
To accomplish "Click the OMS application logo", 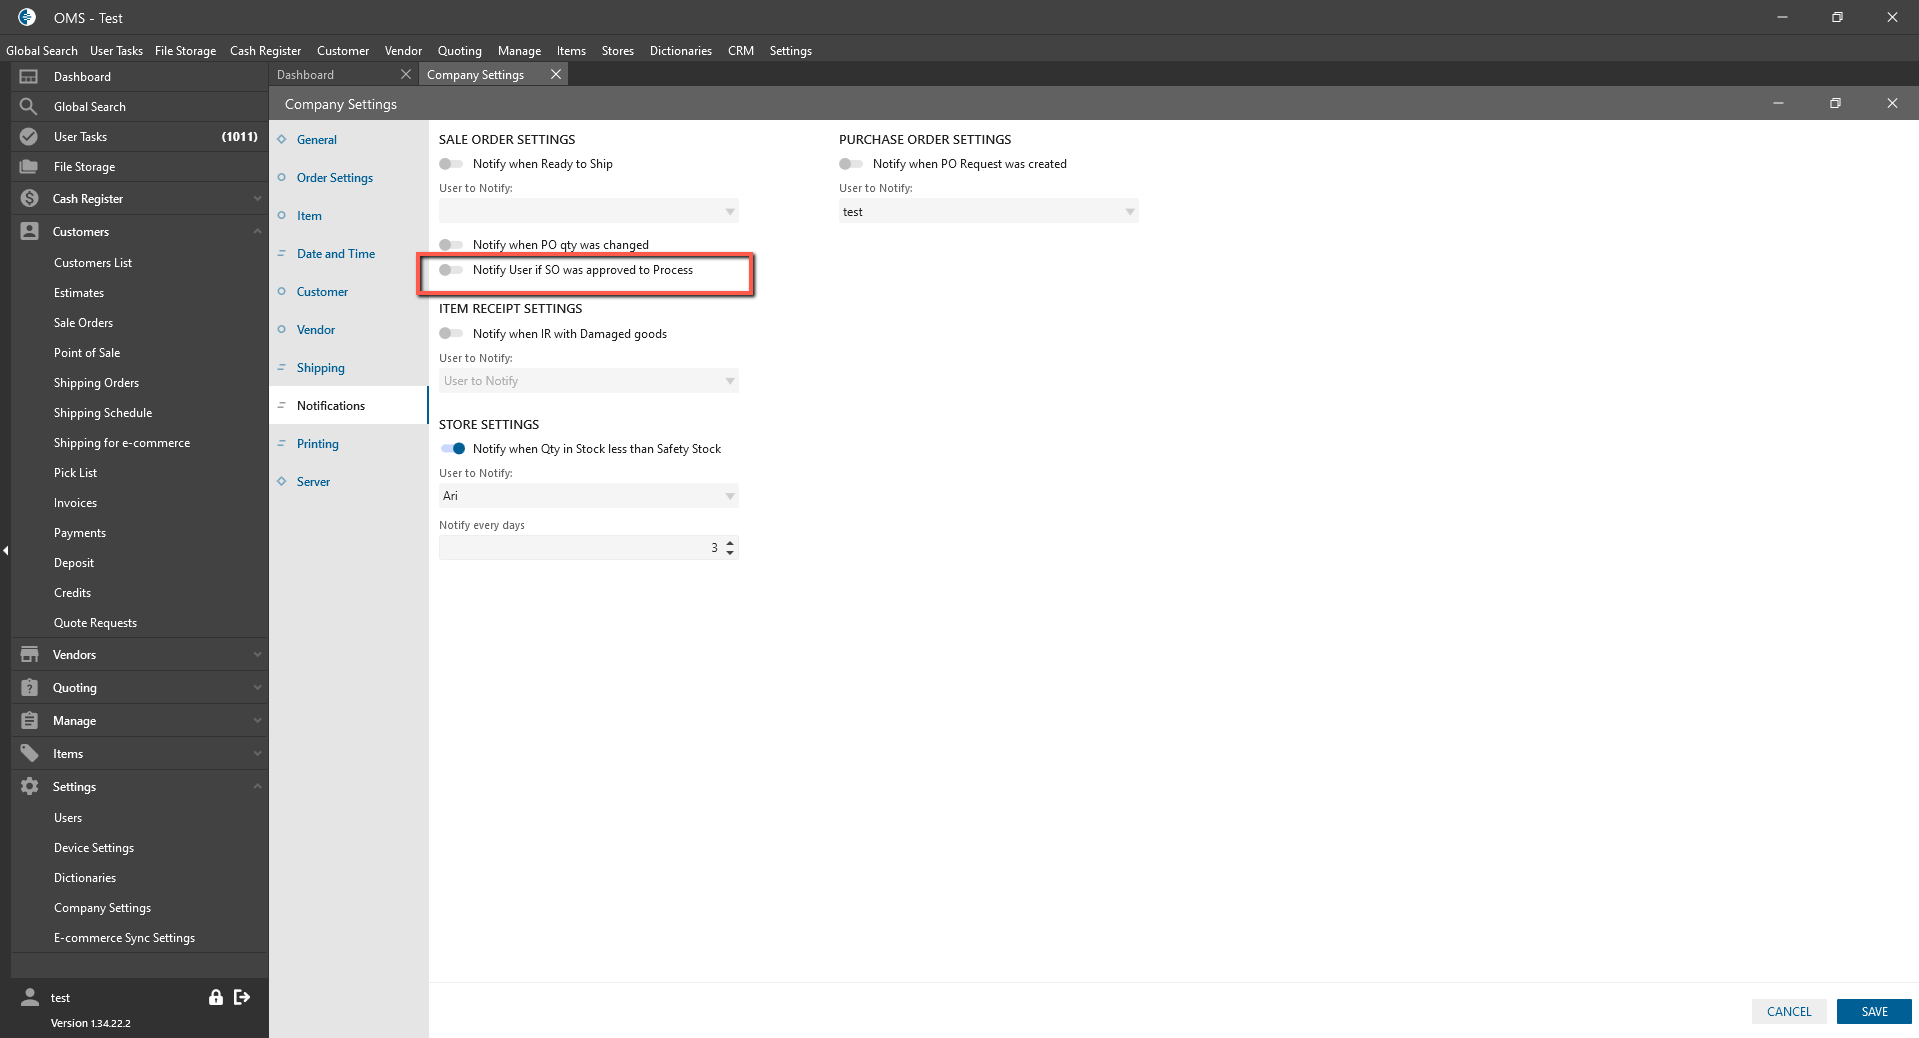I will tap(27, 18).
